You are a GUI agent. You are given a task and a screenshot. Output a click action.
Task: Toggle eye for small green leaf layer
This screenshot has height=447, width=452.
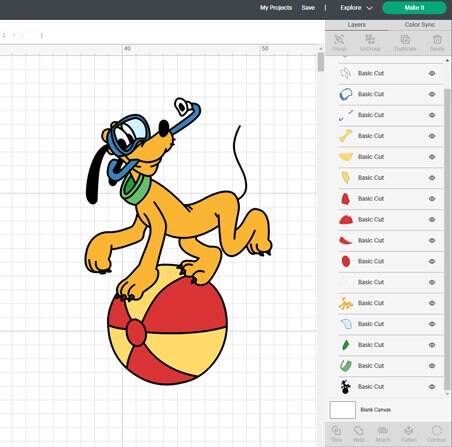click(x=432, y=345)
